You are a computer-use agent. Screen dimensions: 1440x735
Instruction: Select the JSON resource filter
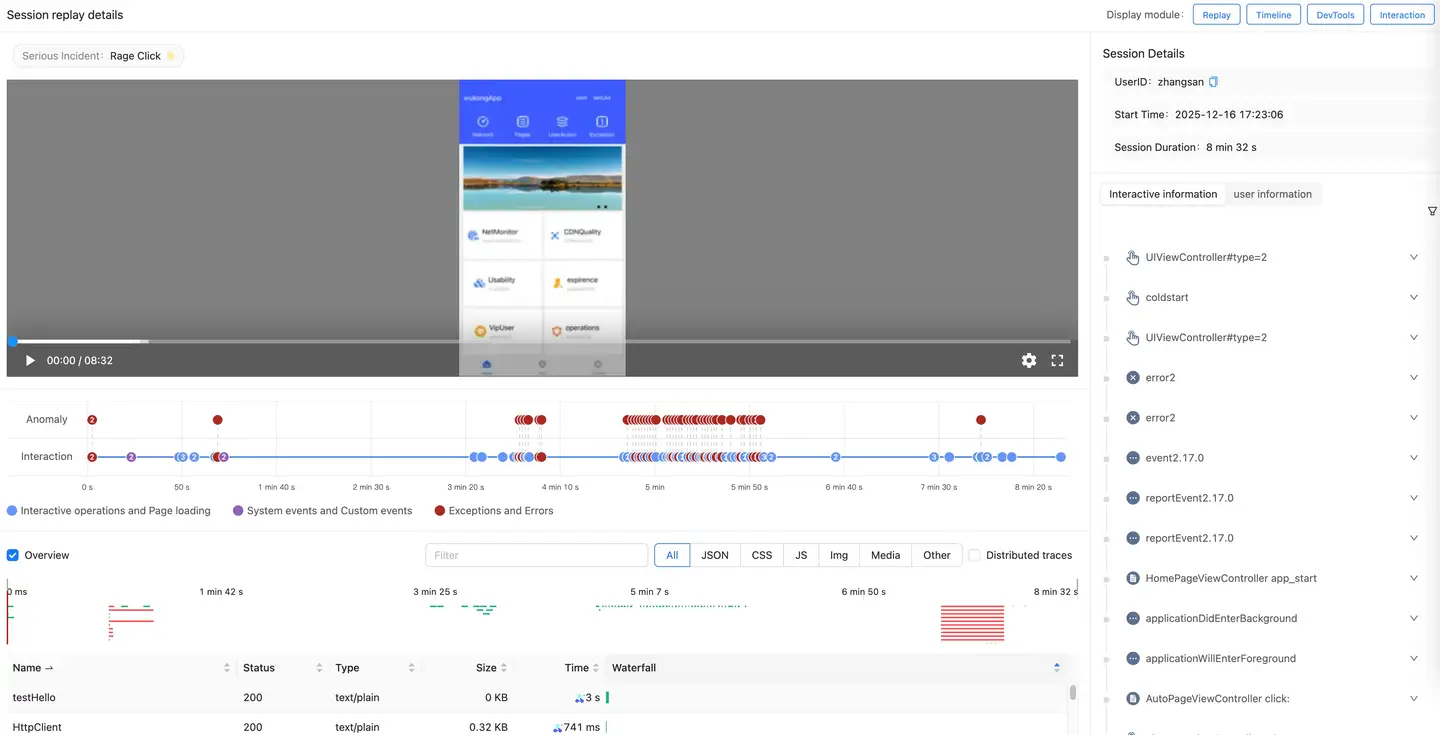click(x=714, y=555)
